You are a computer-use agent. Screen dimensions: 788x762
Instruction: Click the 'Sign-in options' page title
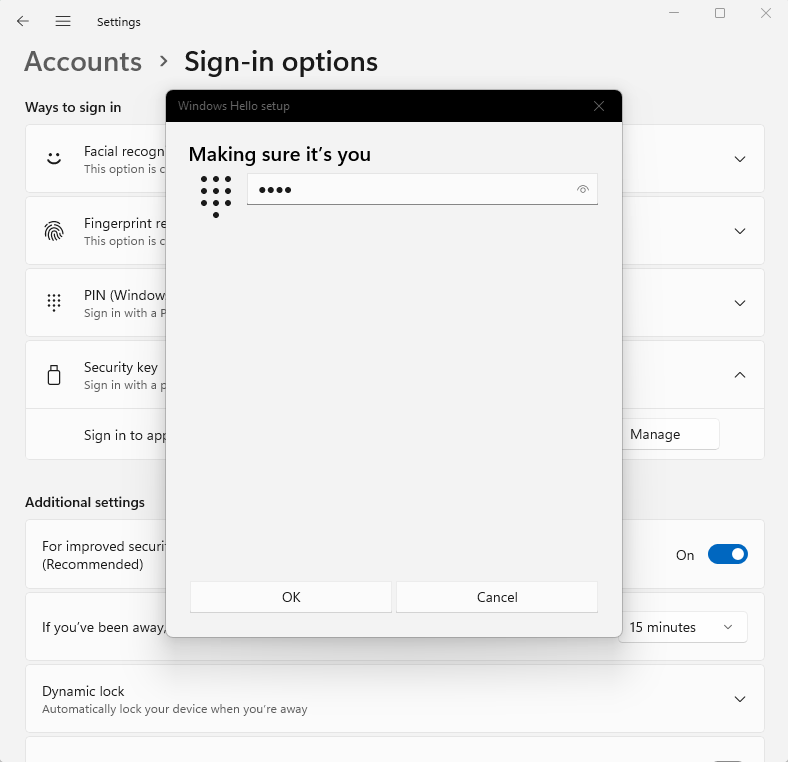tap(280, 62)
